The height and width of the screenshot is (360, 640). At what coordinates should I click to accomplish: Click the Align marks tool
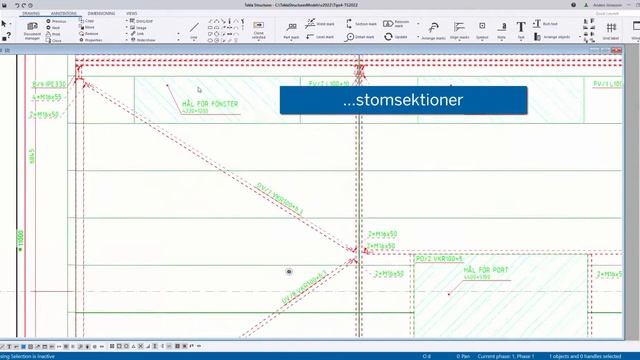(x=459, y=31)
